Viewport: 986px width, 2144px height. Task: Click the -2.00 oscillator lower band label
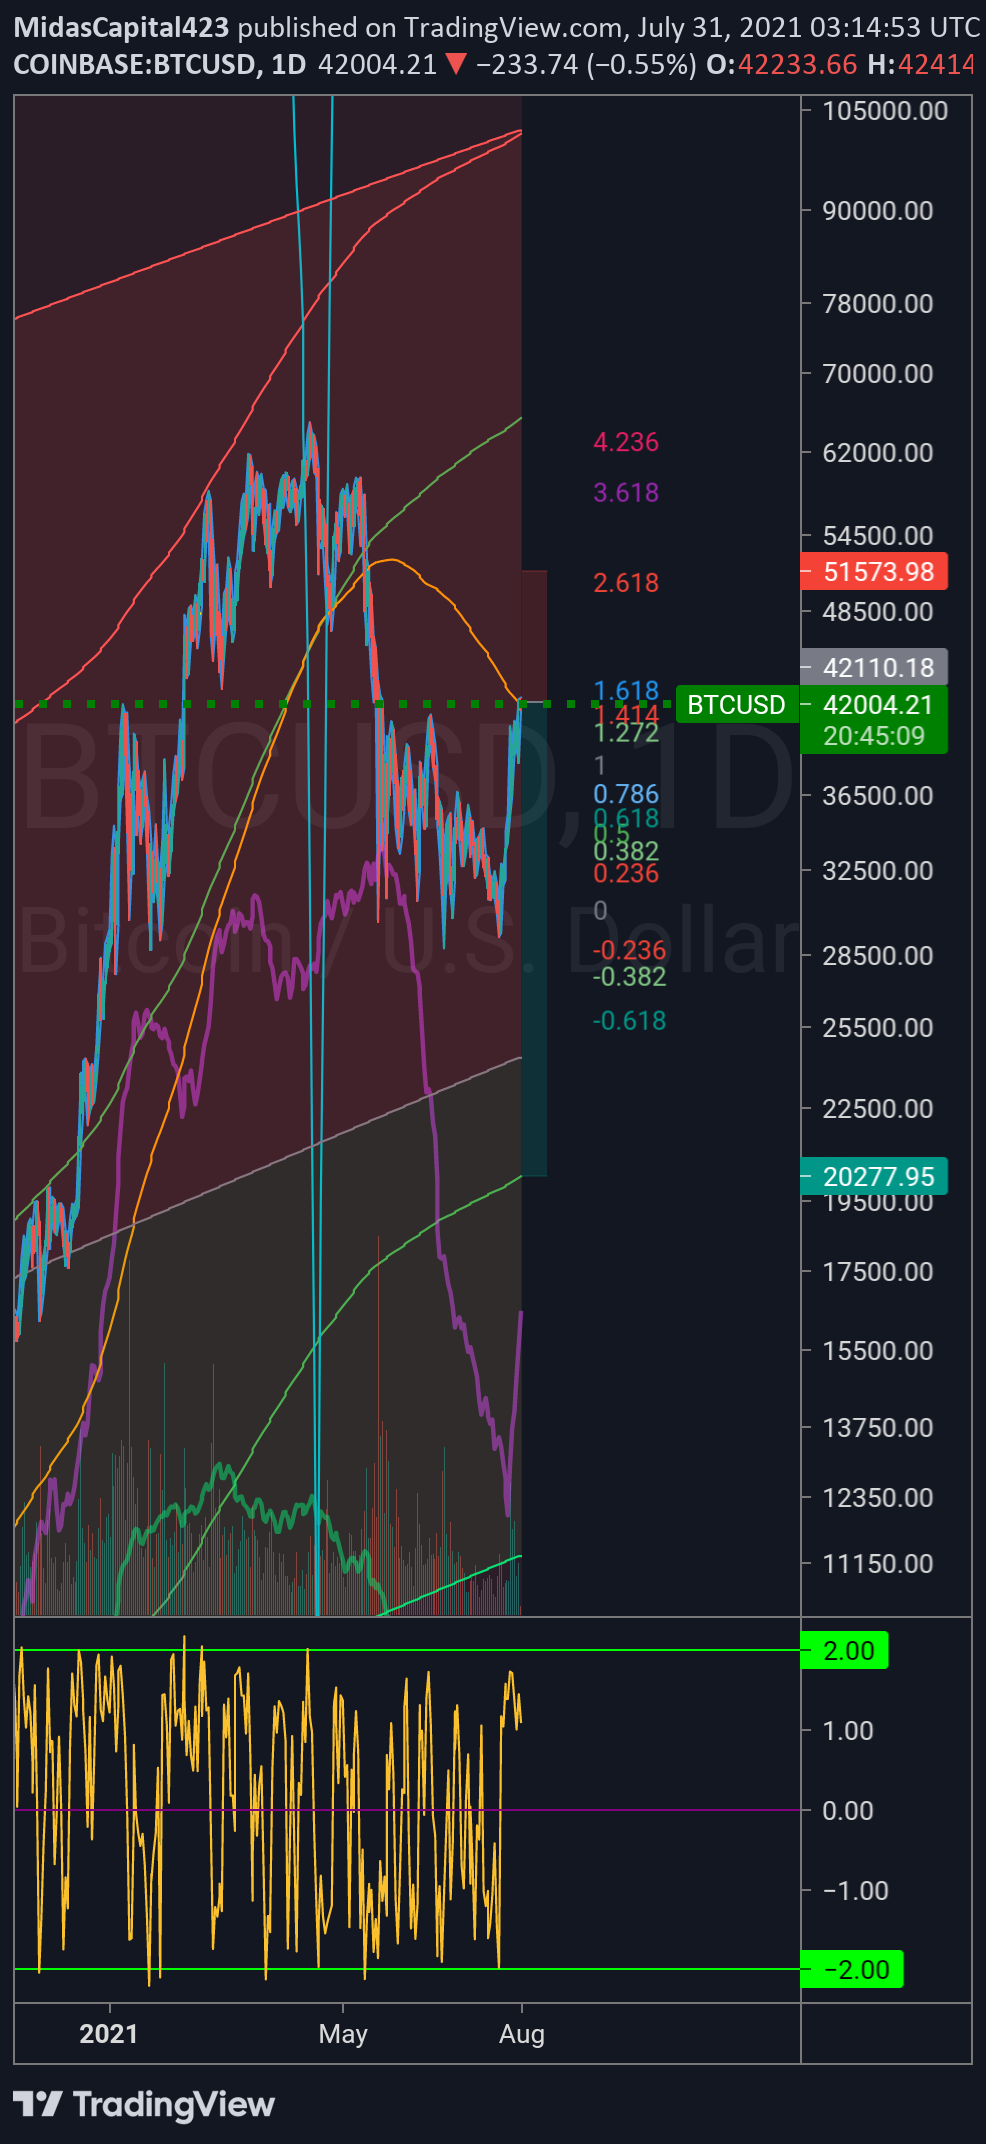pyautogui.click(x=852, y=1970)
